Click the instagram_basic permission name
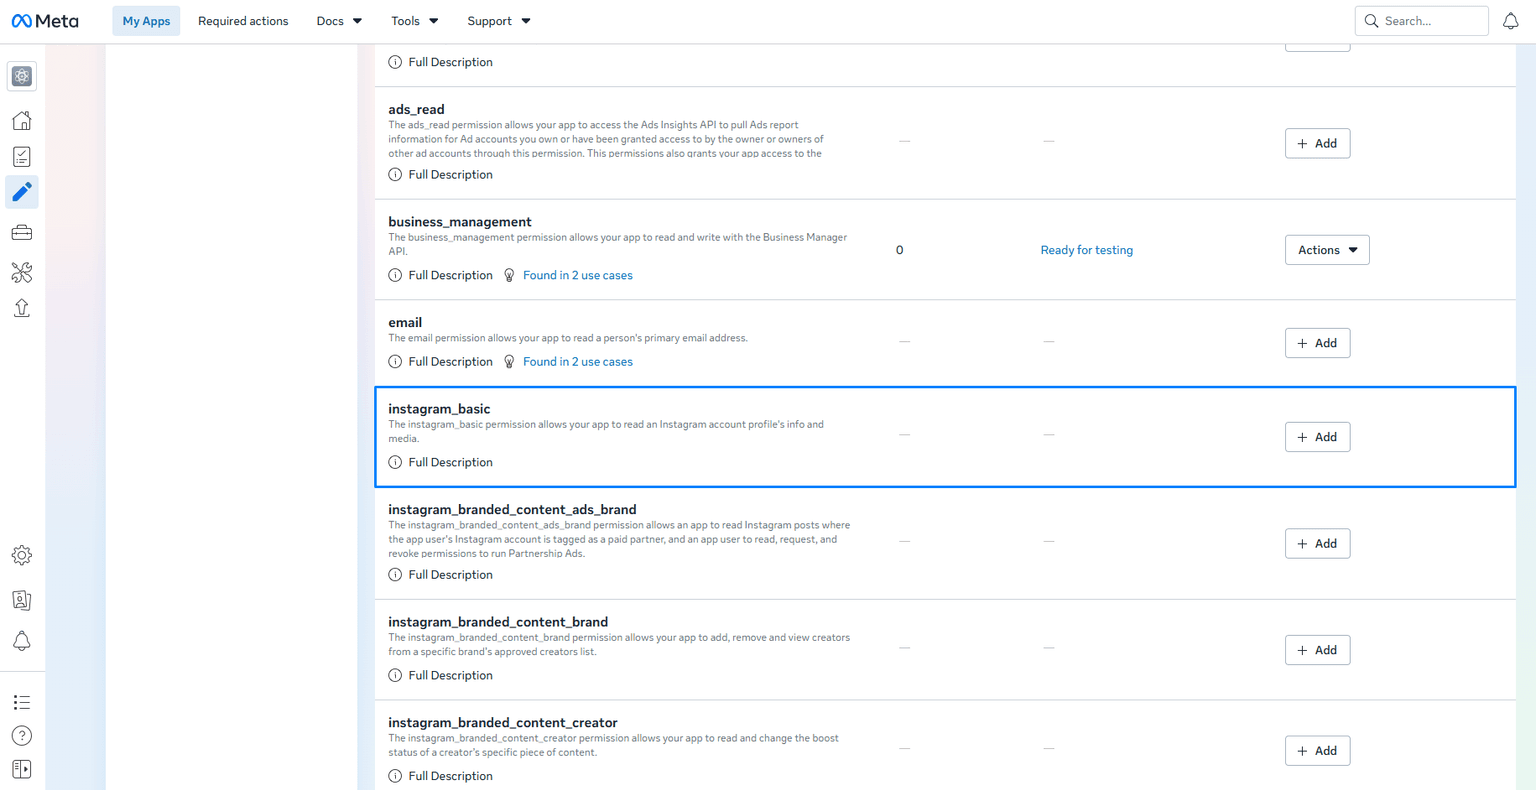 tap(439, 409)
